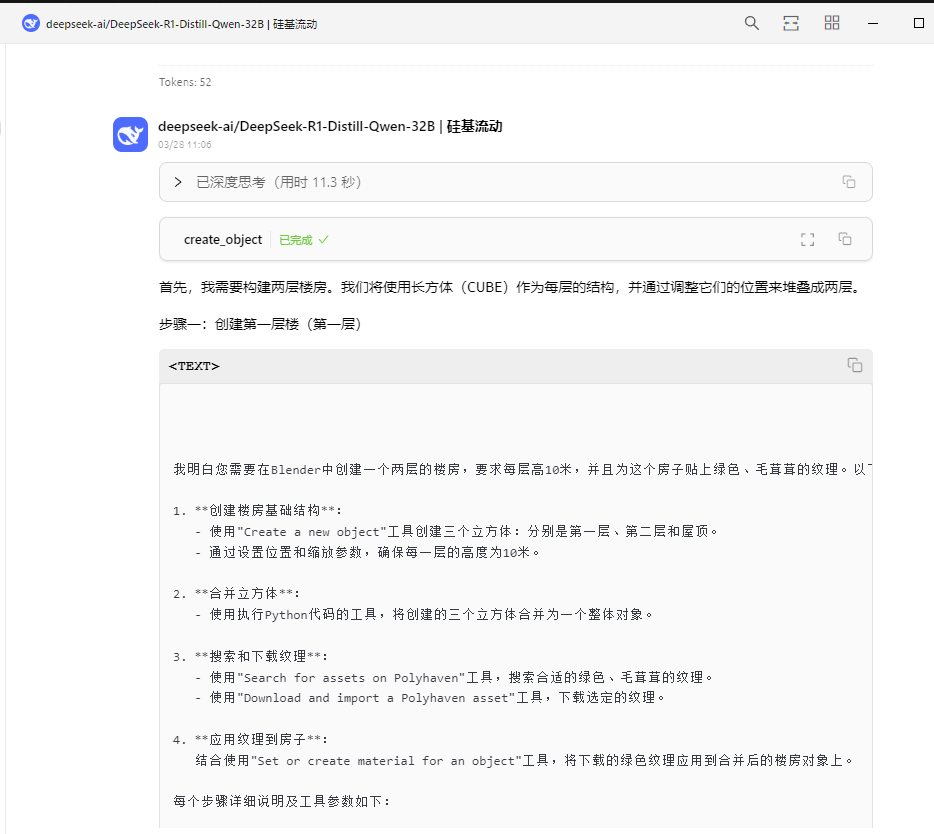934x834 pixels.
Task: Click the 已深度思考 (用时 11.3 秒) text
Action: pyautogui.click(x=279, y=182)
